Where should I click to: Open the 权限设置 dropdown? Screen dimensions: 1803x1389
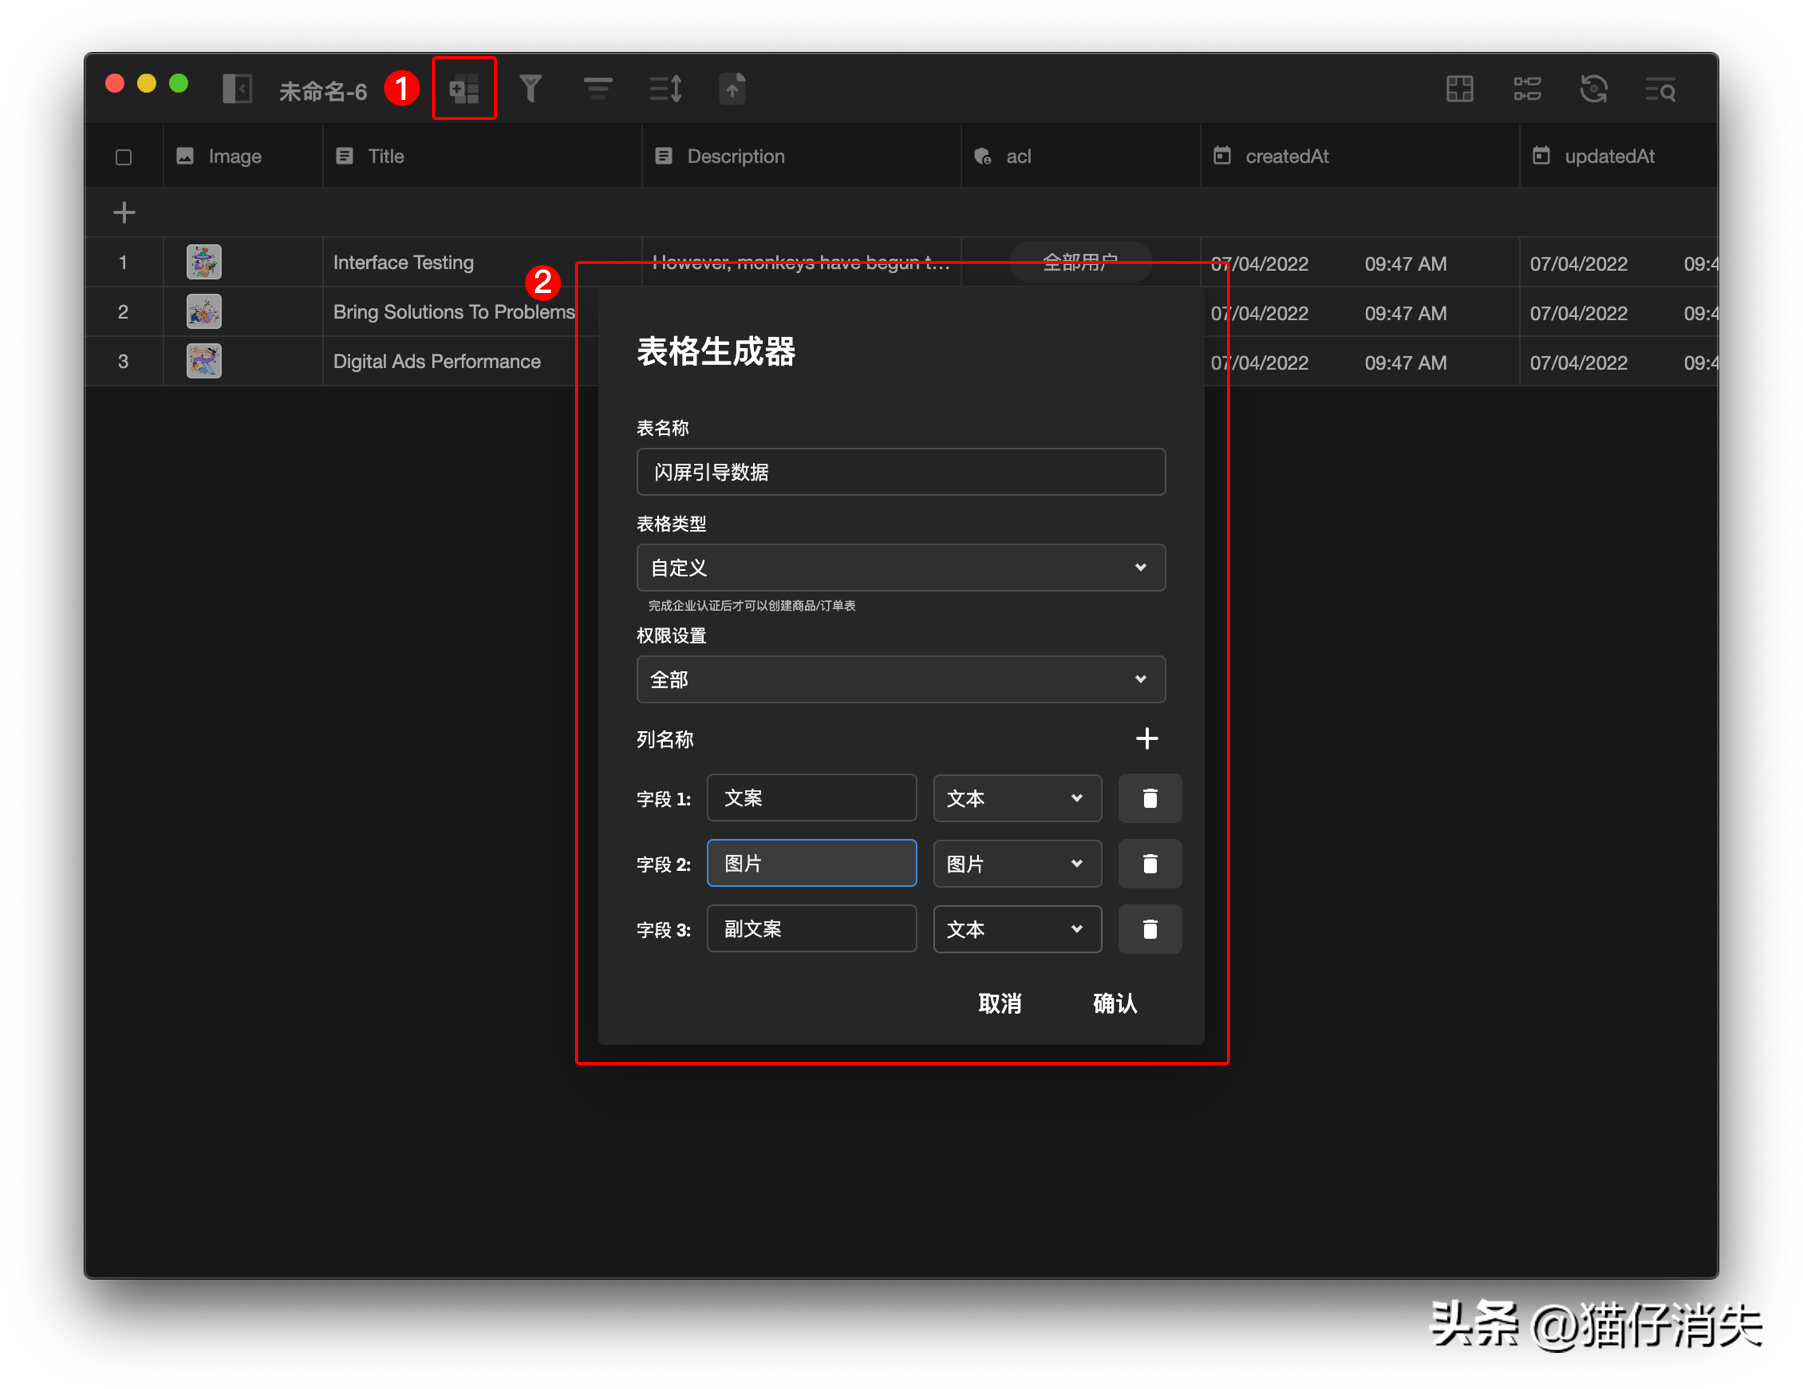(x=901, y=680)
